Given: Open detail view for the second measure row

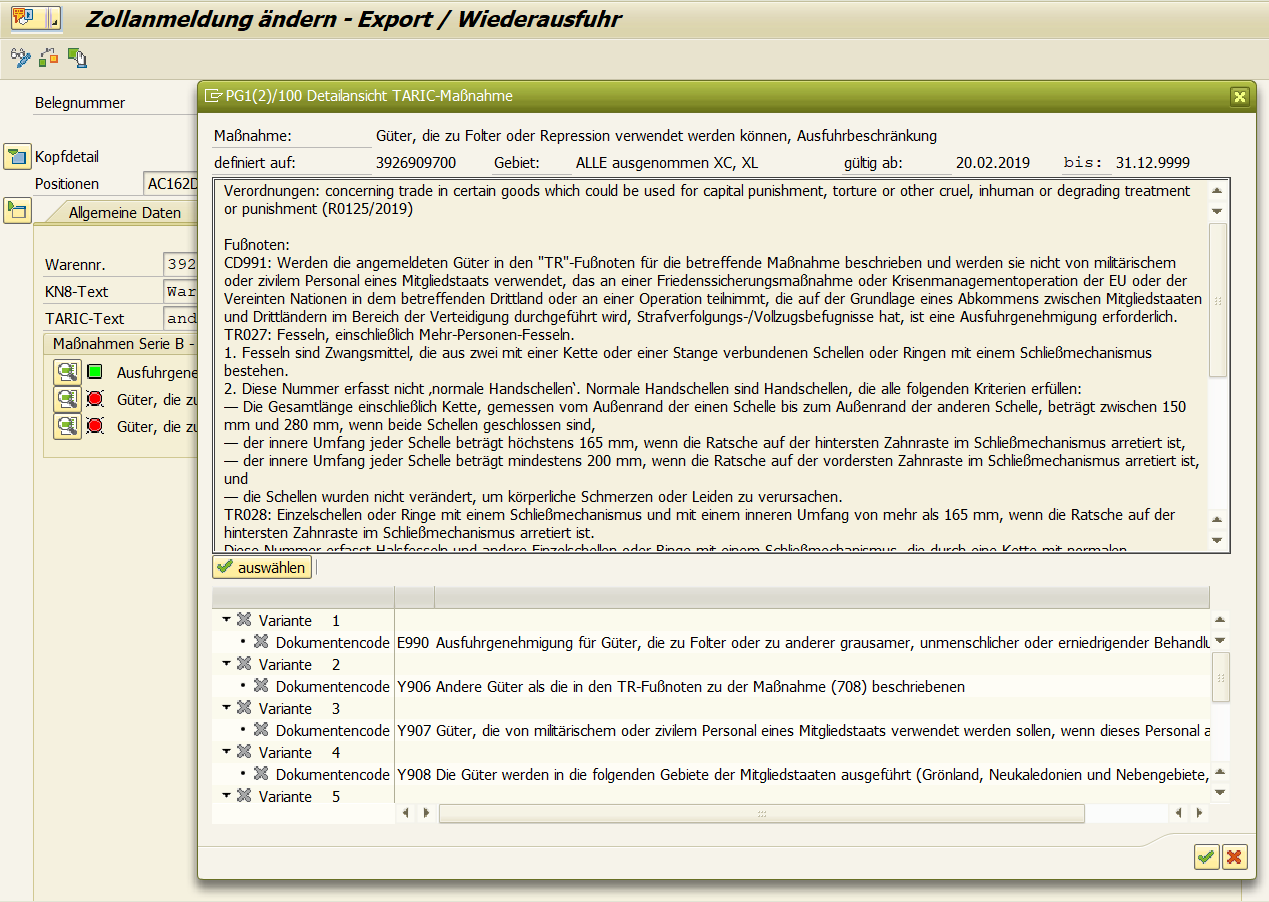Looking at the screenshot, I should click(67, 399).
